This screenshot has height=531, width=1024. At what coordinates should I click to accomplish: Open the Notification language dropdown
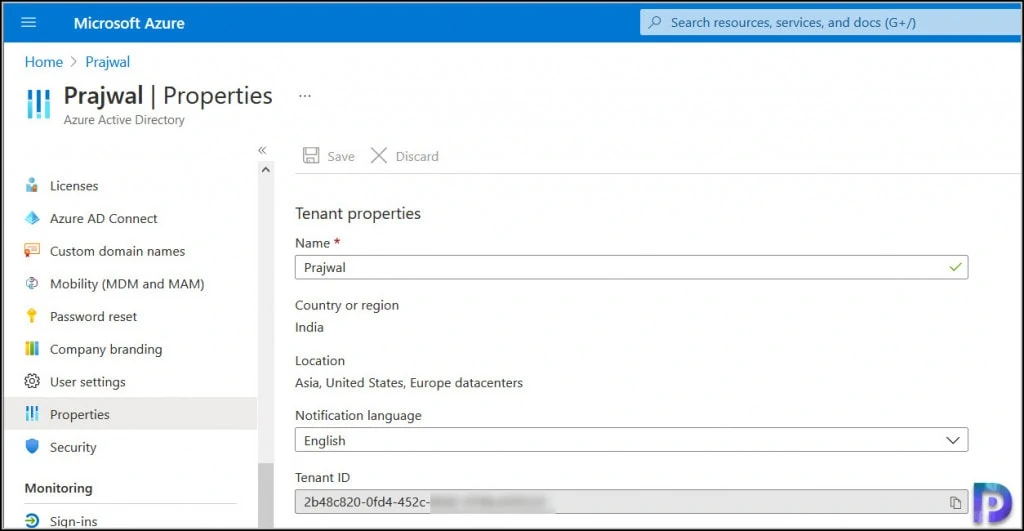pyautogui.click(x=632, y=440)
